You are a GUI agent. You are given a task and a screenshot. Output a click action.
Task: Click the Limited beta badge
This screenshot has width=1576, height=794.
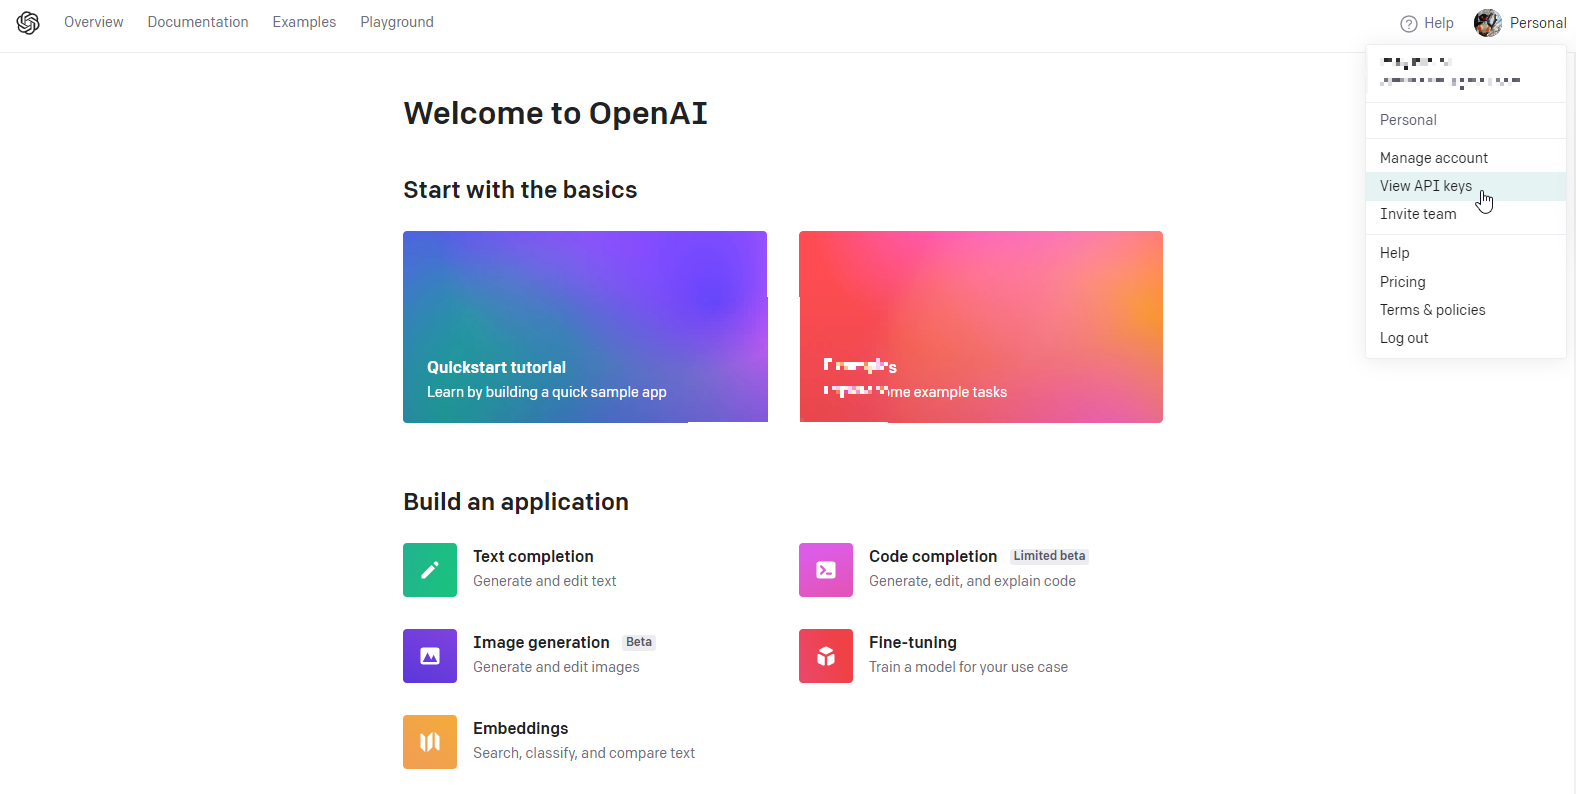pyautogui.click(x=1049, y=556)
